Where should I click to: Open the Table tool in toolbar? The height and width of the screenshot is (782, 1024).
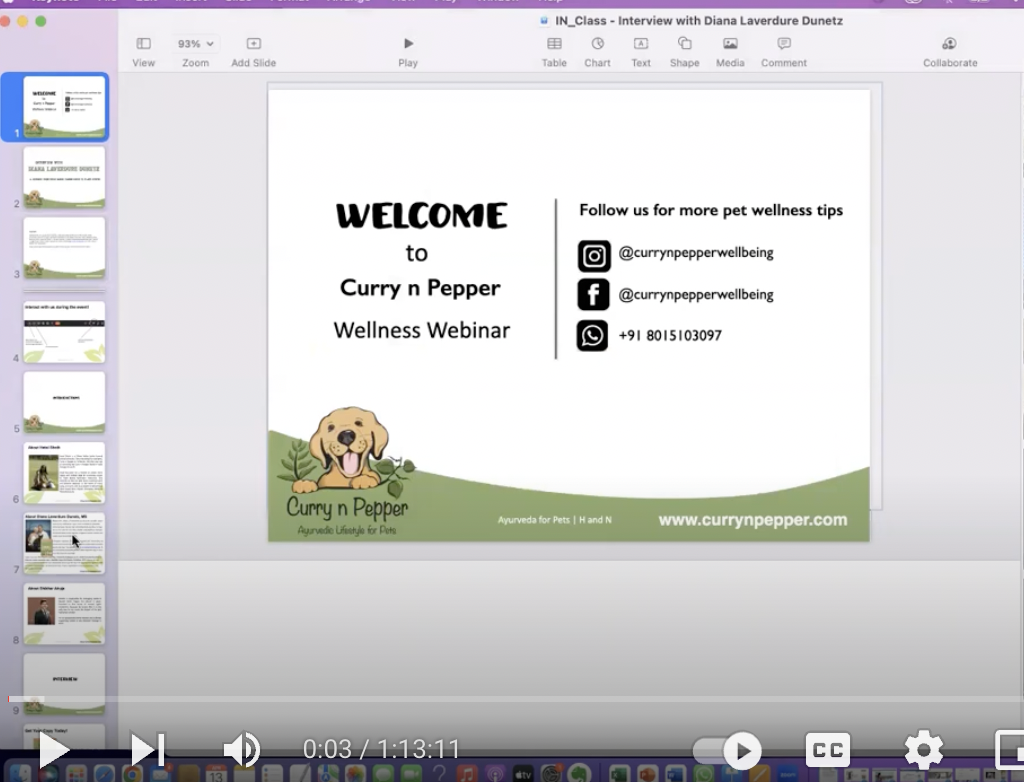pos(554,44)
